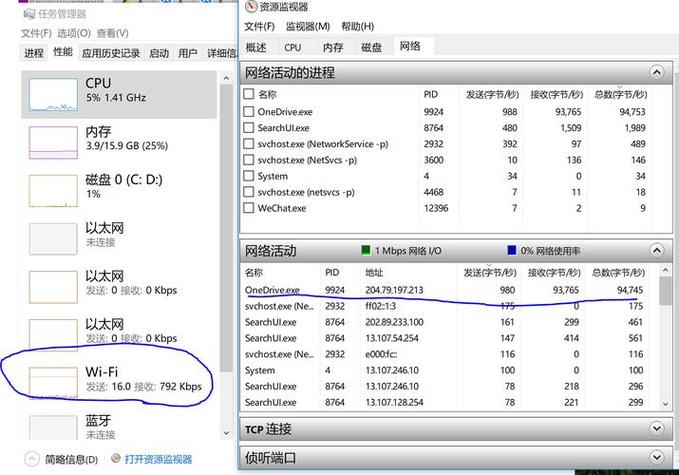Image resolution: width=679 pixels, height=475 pixels.
Task: Click the blue 网络使用率 legend swatch
Action: (x=511, y=250)
